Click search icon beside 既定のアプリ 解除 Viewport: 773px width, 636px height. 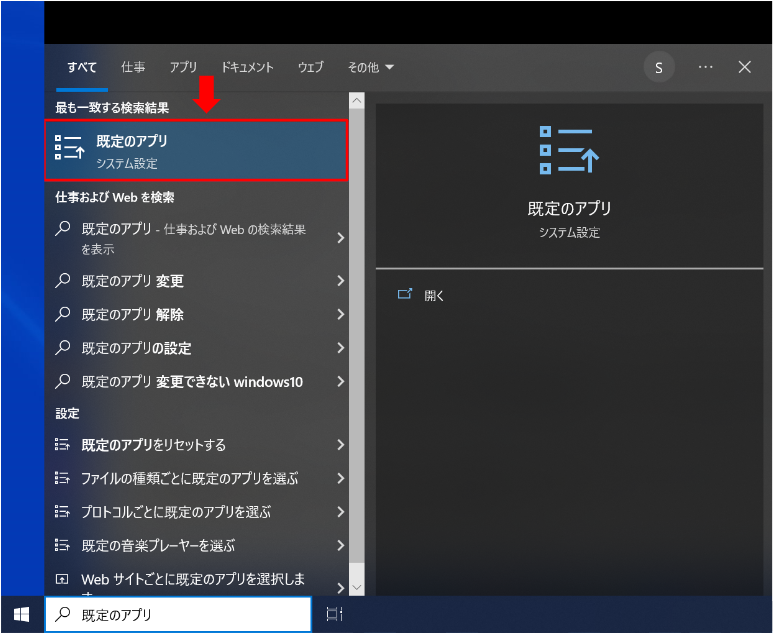pos(63,314)
